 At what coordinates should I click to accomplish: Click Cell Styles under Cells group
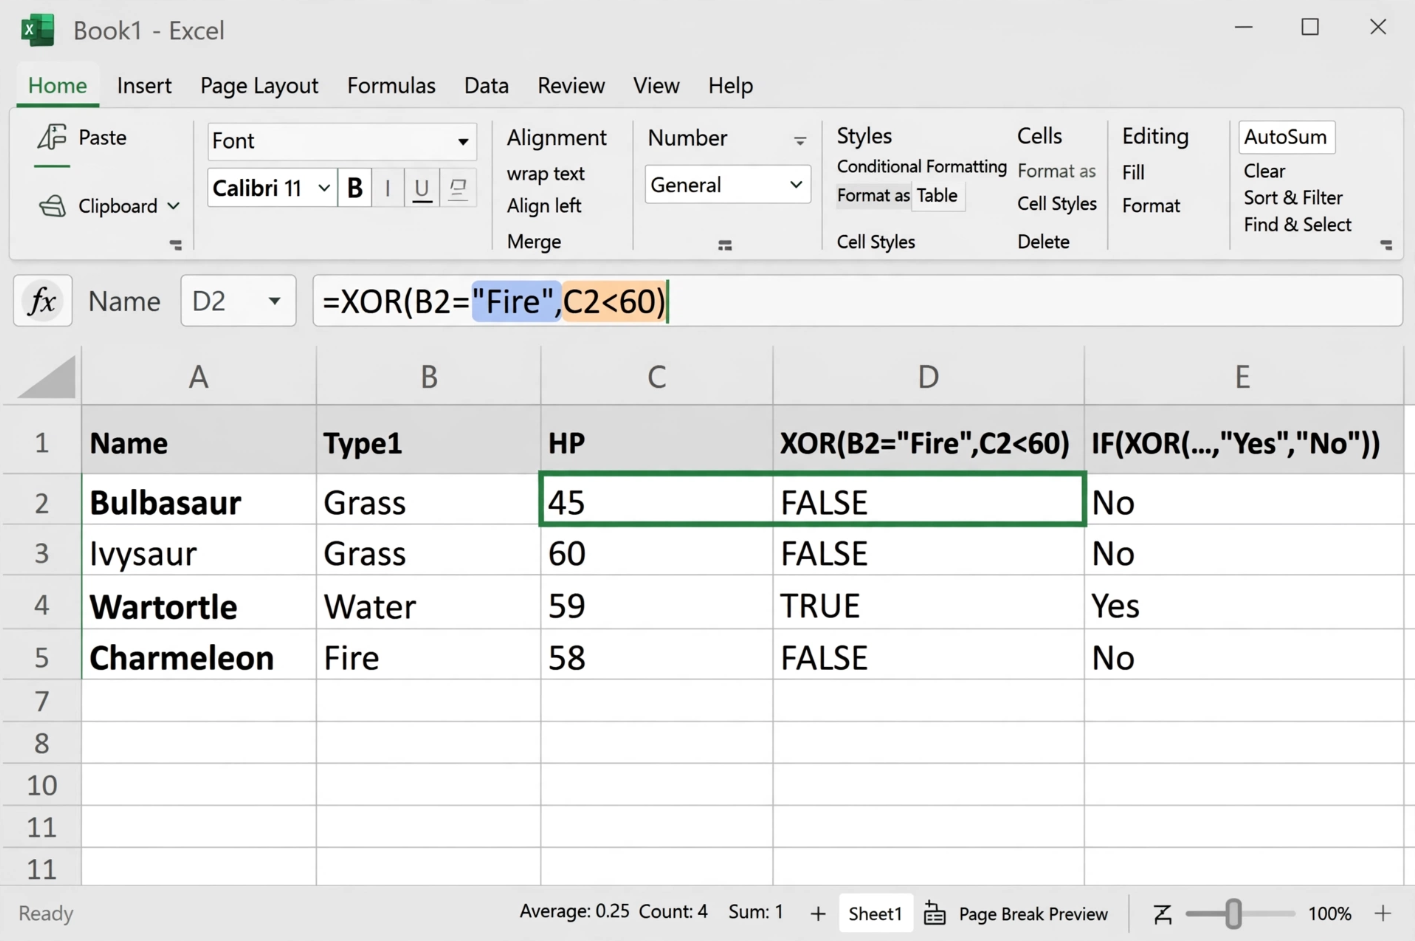coord(1057,204)
